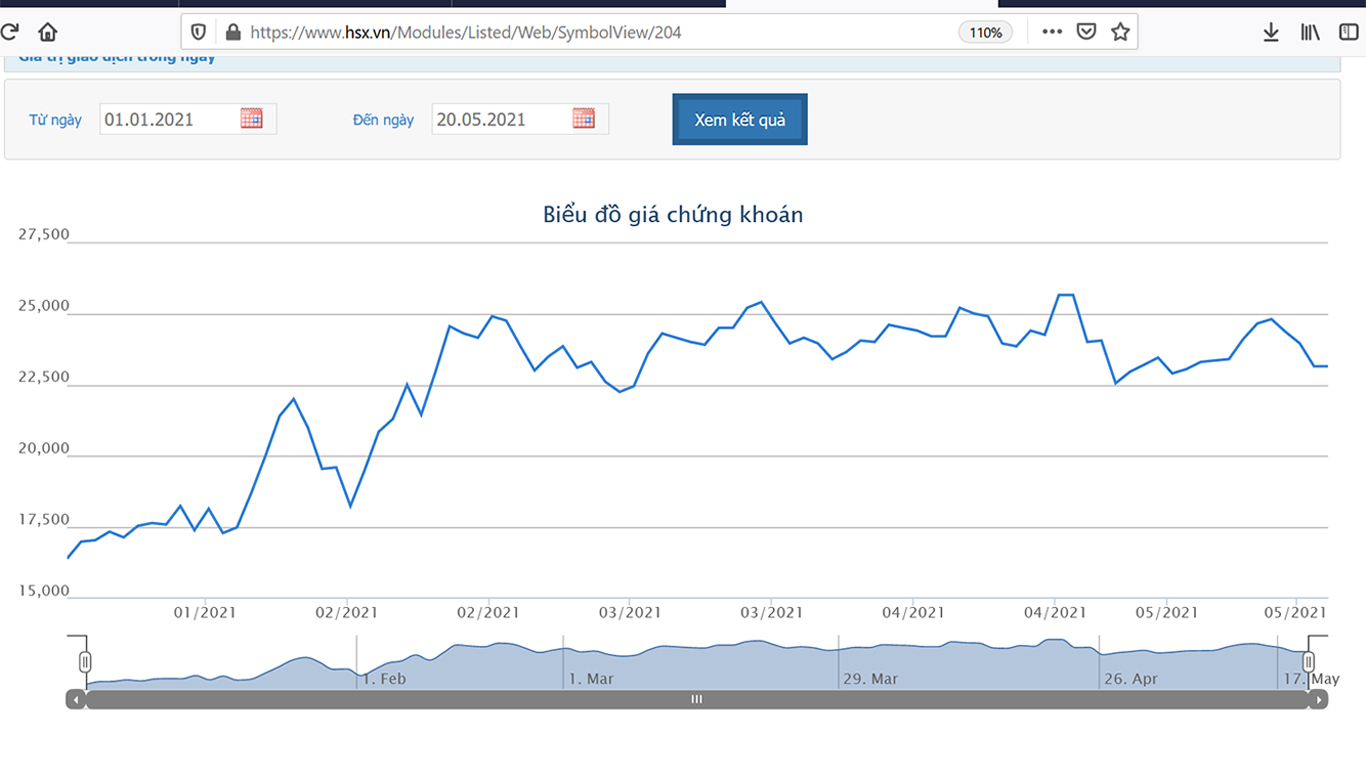Reload the current page
1366x768 pixels.
click(9, 32)
